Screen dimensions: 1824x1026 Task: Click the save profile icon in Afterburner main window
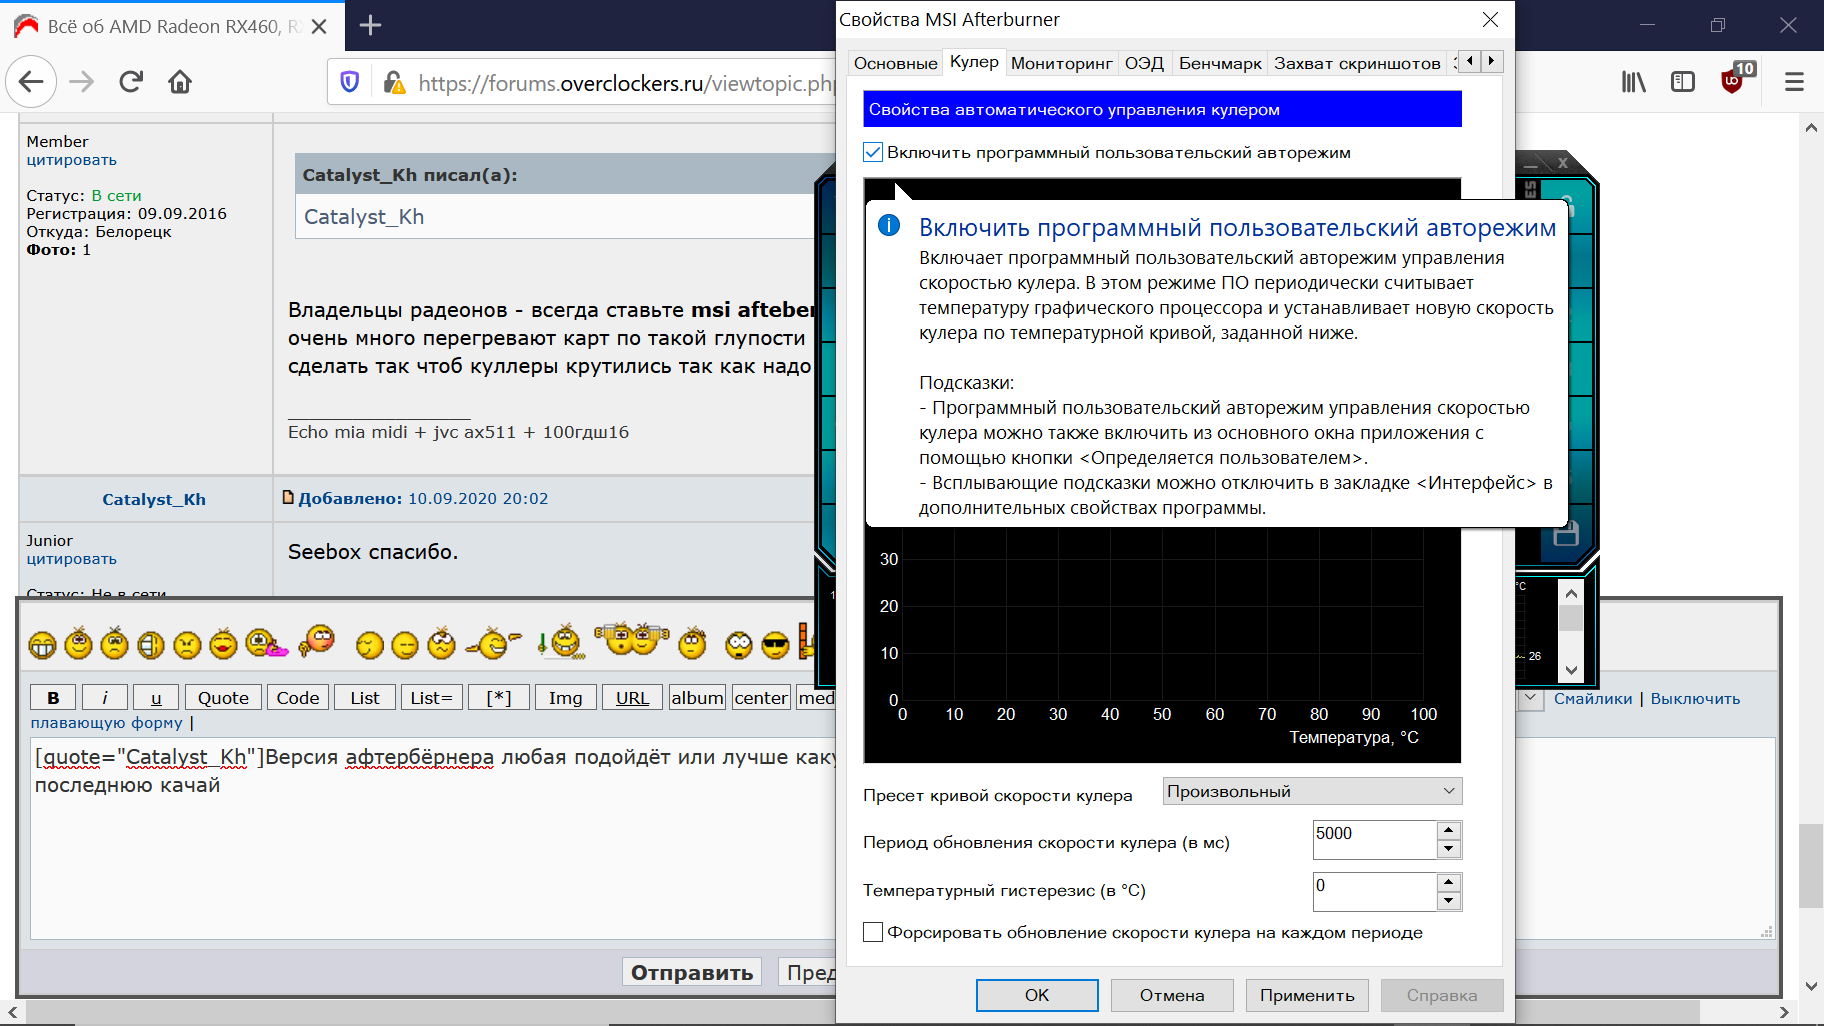(1565, 534)
